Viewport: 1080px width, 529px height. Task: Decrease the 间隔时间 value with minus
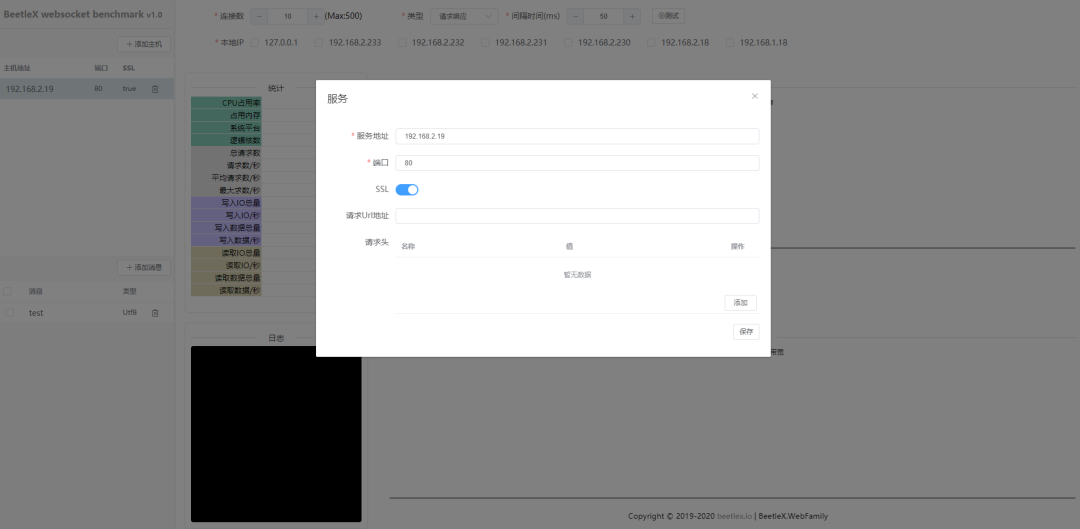[576, 16]
